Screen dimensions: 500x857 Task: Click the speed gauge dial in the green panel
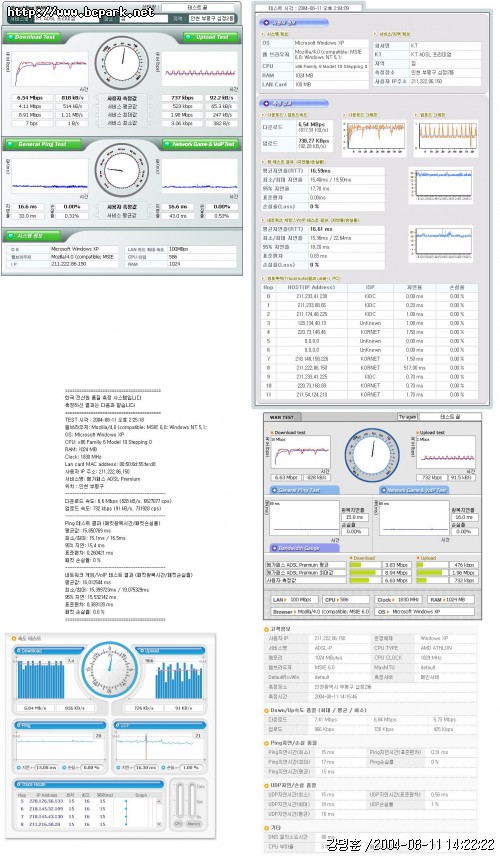(122, 63)
